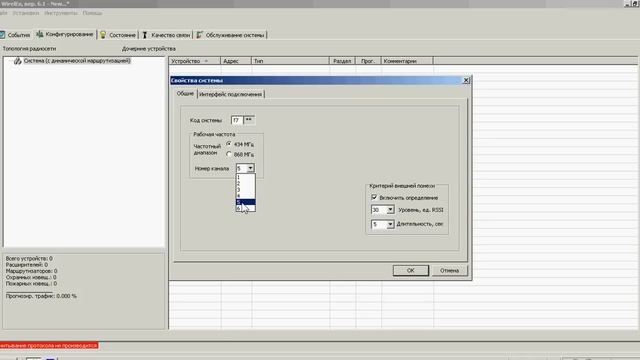This screenshot has width=640, height=360.
Task: Open the Установки menu
Action: point(26,13)
